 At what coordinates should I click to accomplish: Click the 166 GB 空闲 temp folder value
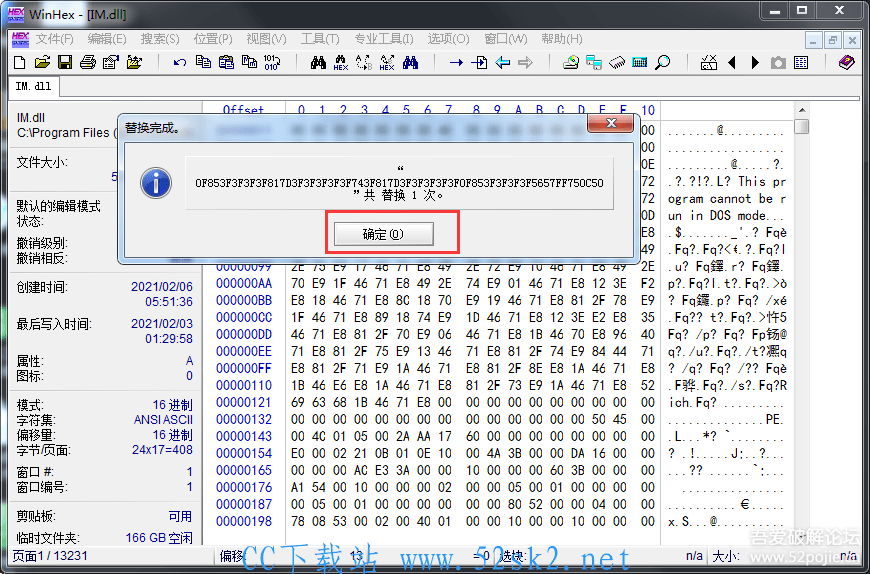[x=159, y=538]
